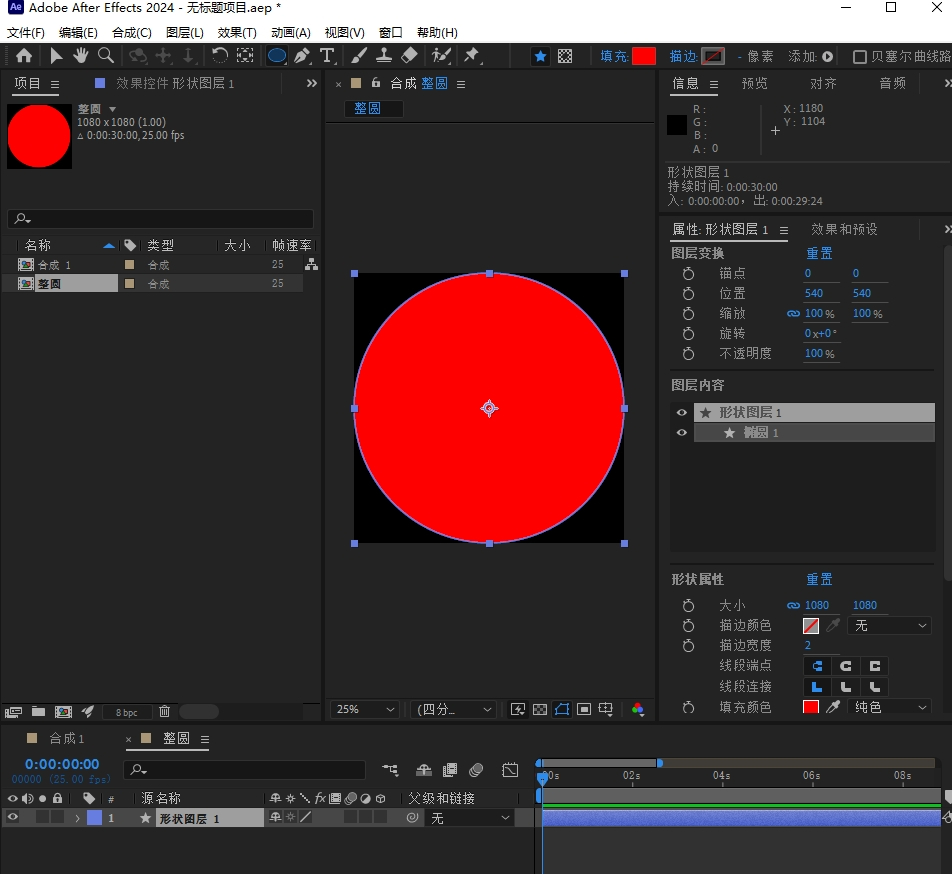Open the 添加 shape add menu arrow
Viewport: 952px width, 874px height.
828,56
